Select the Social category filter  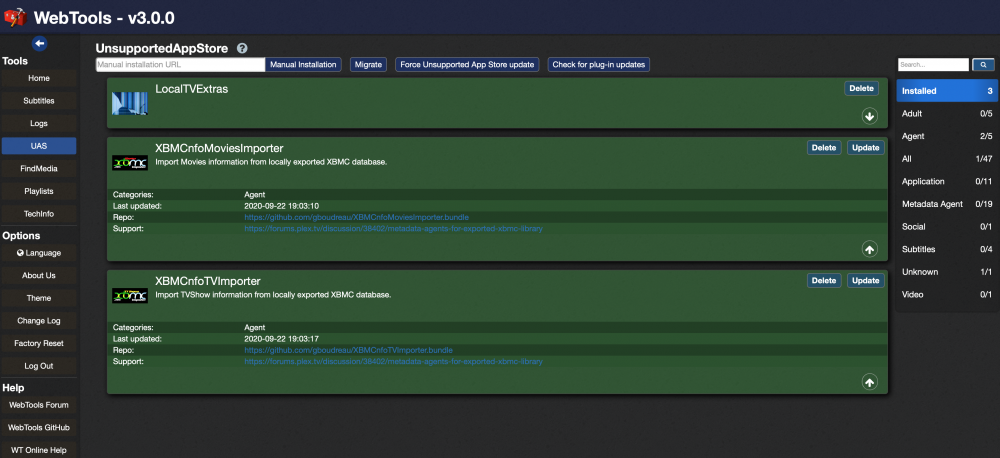pyautogui.click(x=946, y=226)
